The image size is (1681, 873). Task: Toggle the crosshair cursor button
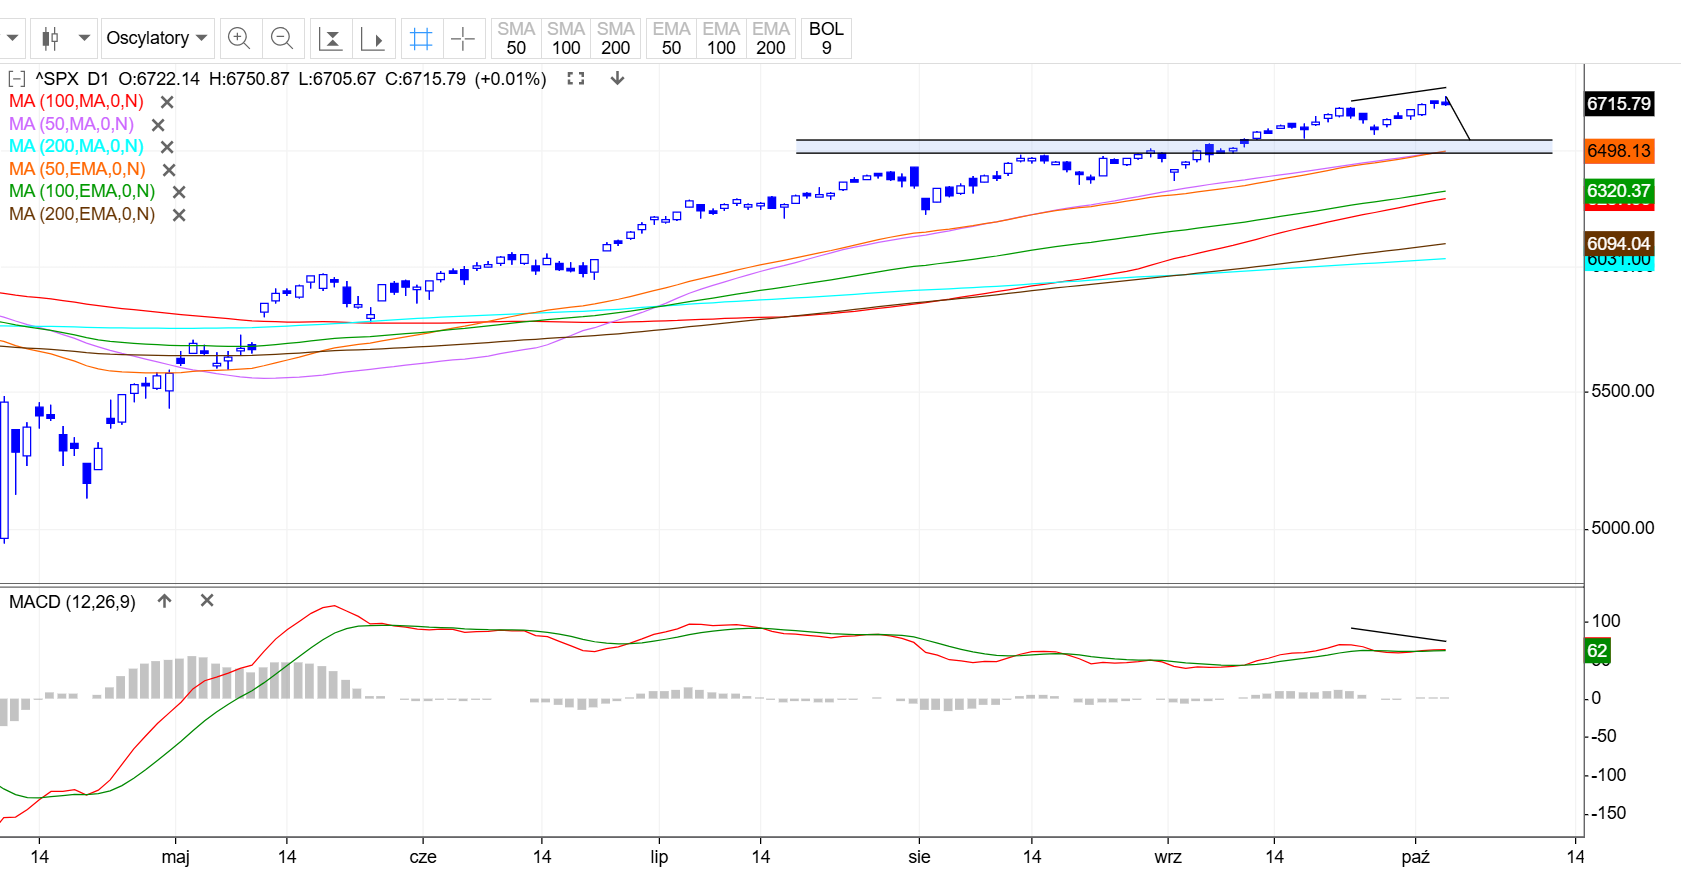pyautogui.click(x=463, y=39)
